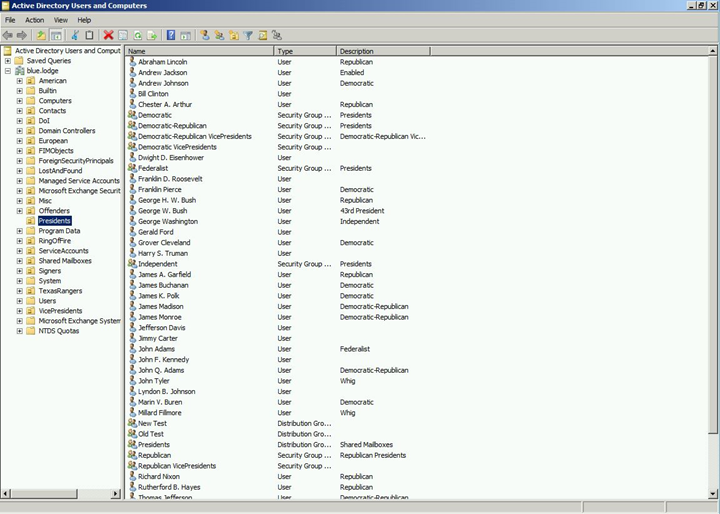
Task: Click tree pane horizontal scroll left arrow
Action: (x=6, y=494)
